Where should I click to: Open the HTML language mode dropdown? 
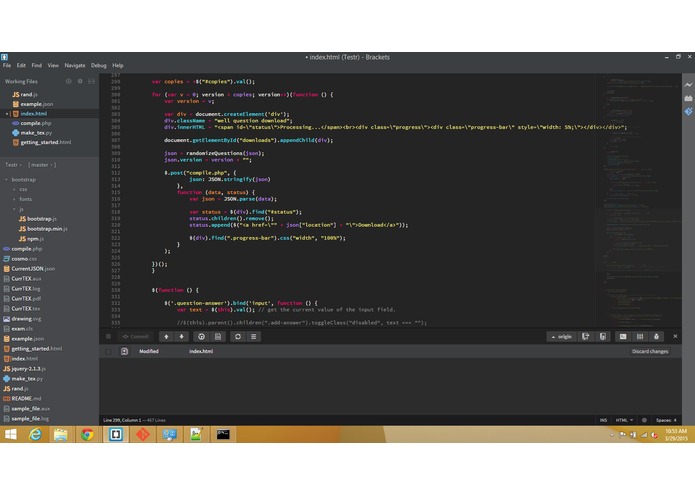pos(624,420)
